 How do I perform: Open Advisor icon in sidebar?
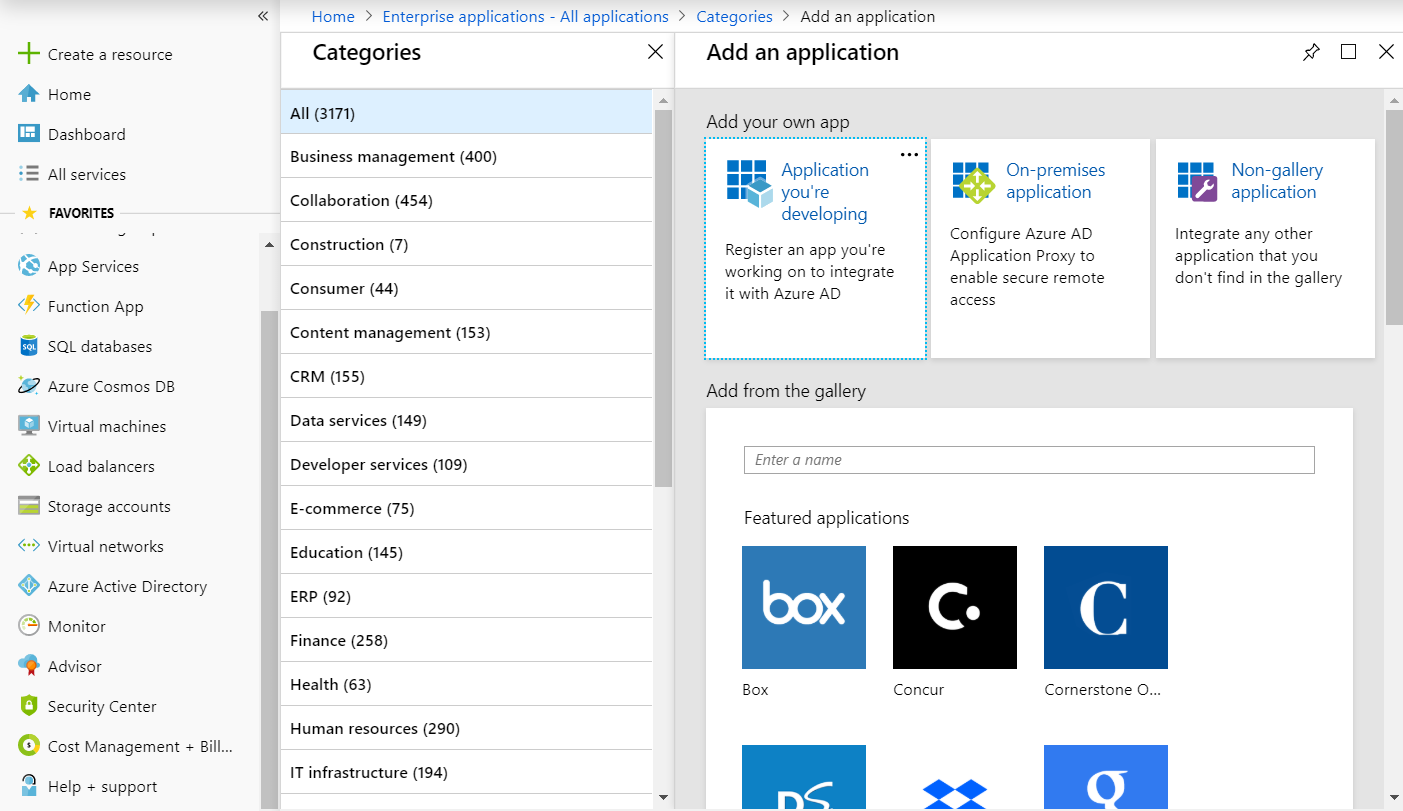pos(29,666)
